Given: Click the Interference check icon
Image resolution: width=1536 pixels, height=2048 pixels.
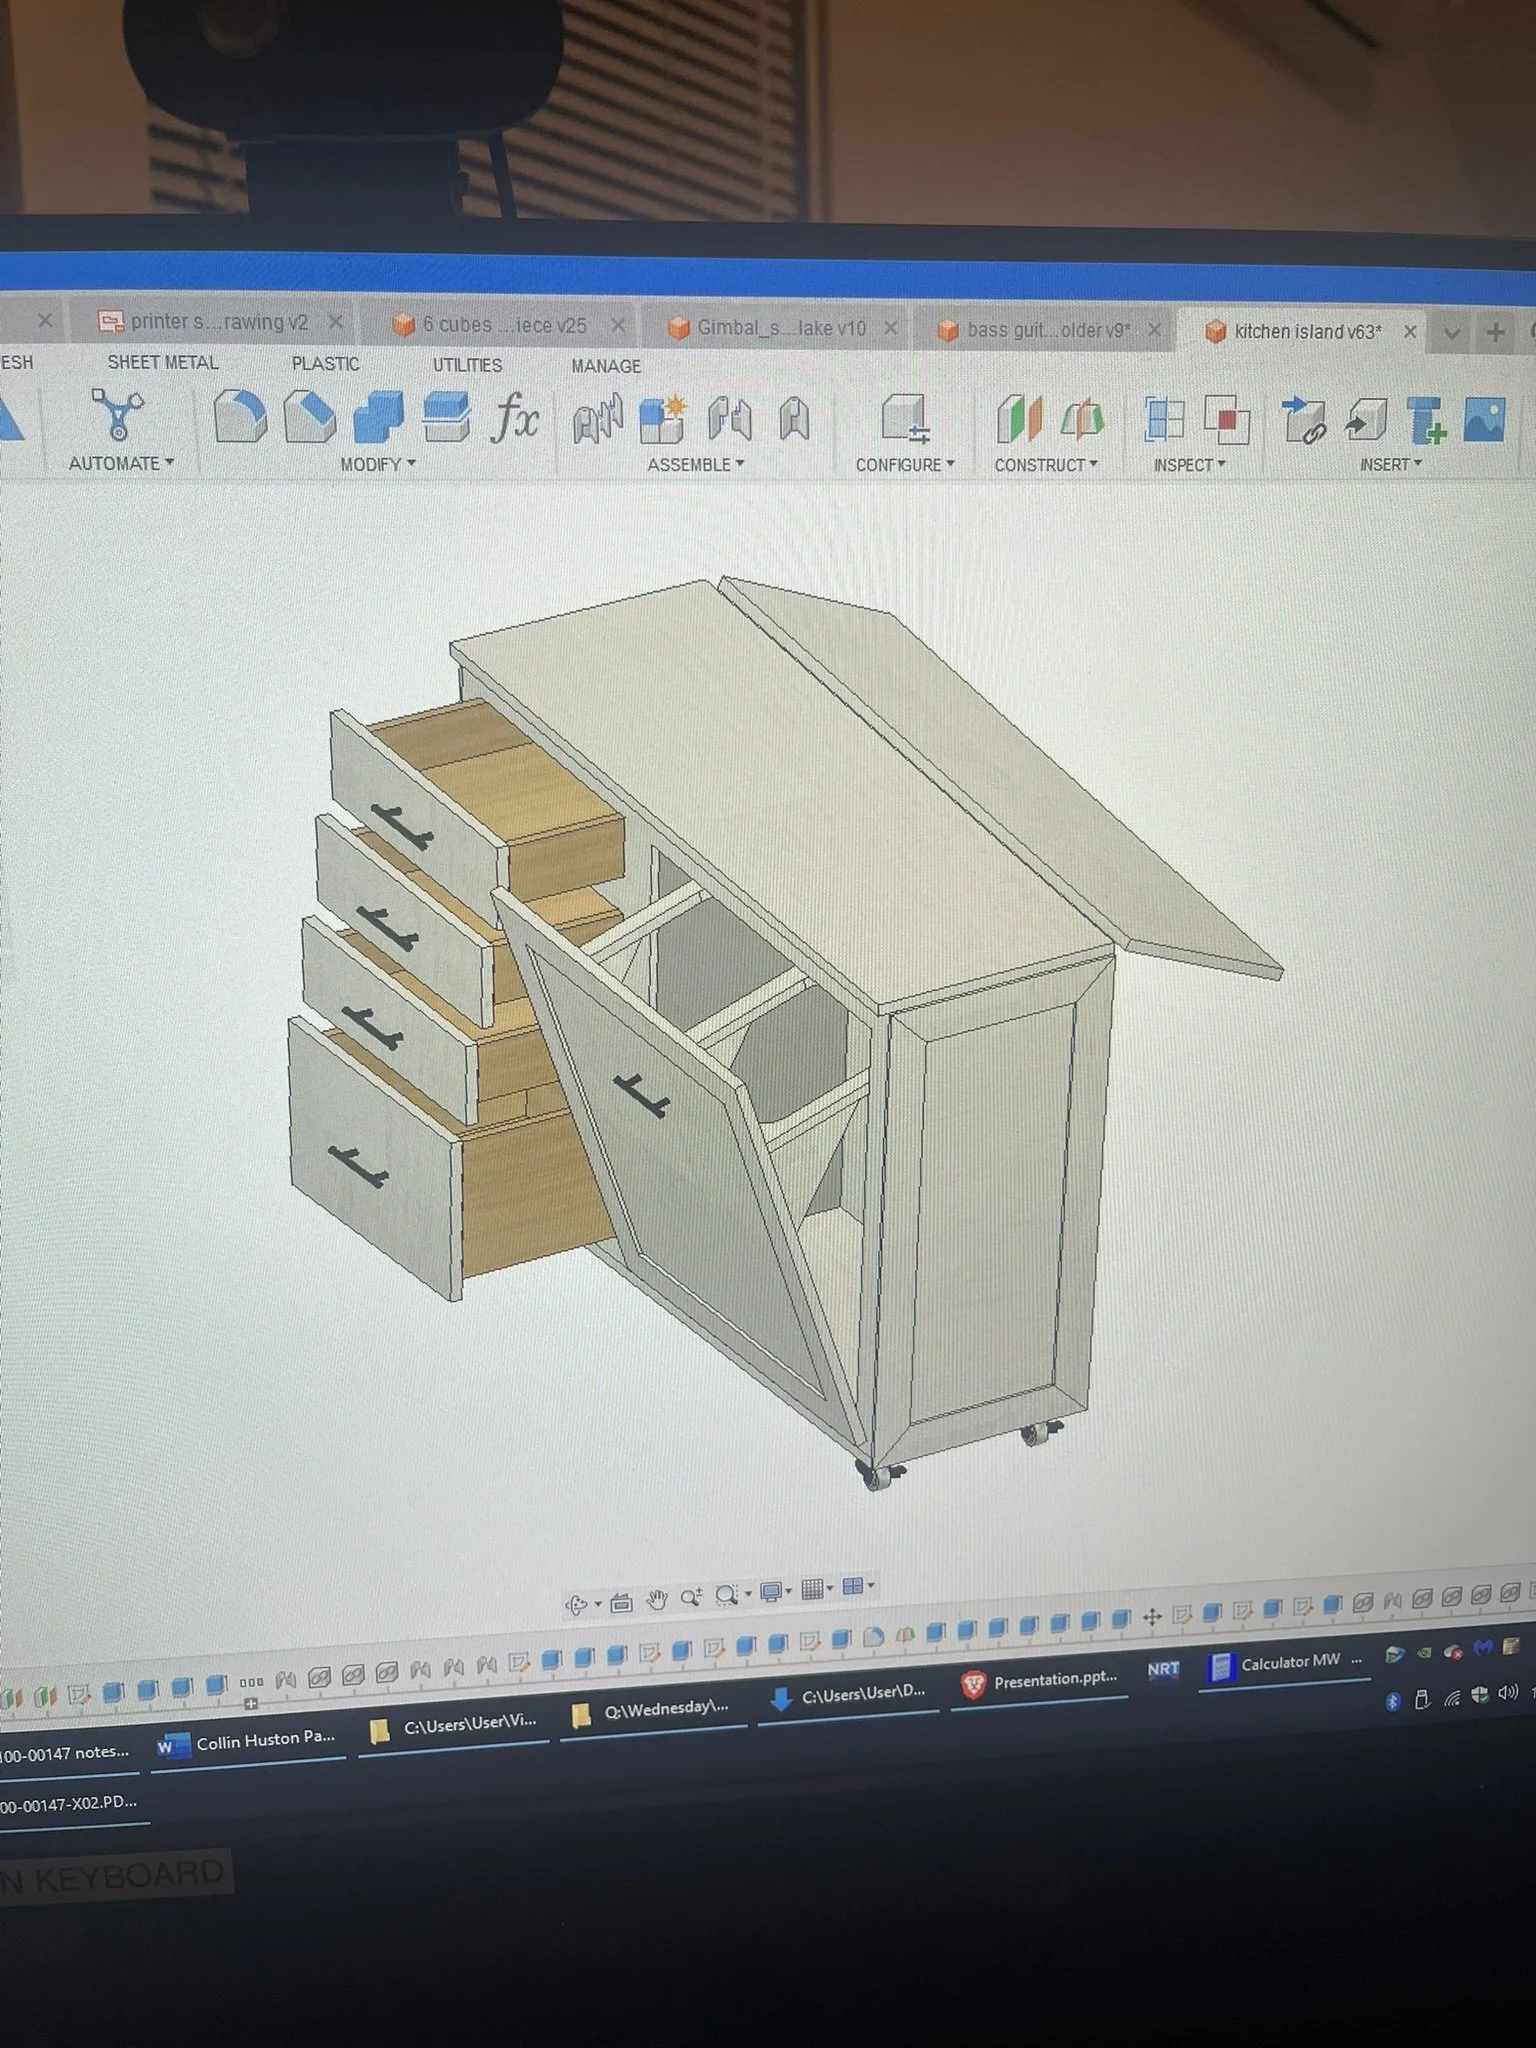Looking at the screenshot, I should (x=1226, y=419).
